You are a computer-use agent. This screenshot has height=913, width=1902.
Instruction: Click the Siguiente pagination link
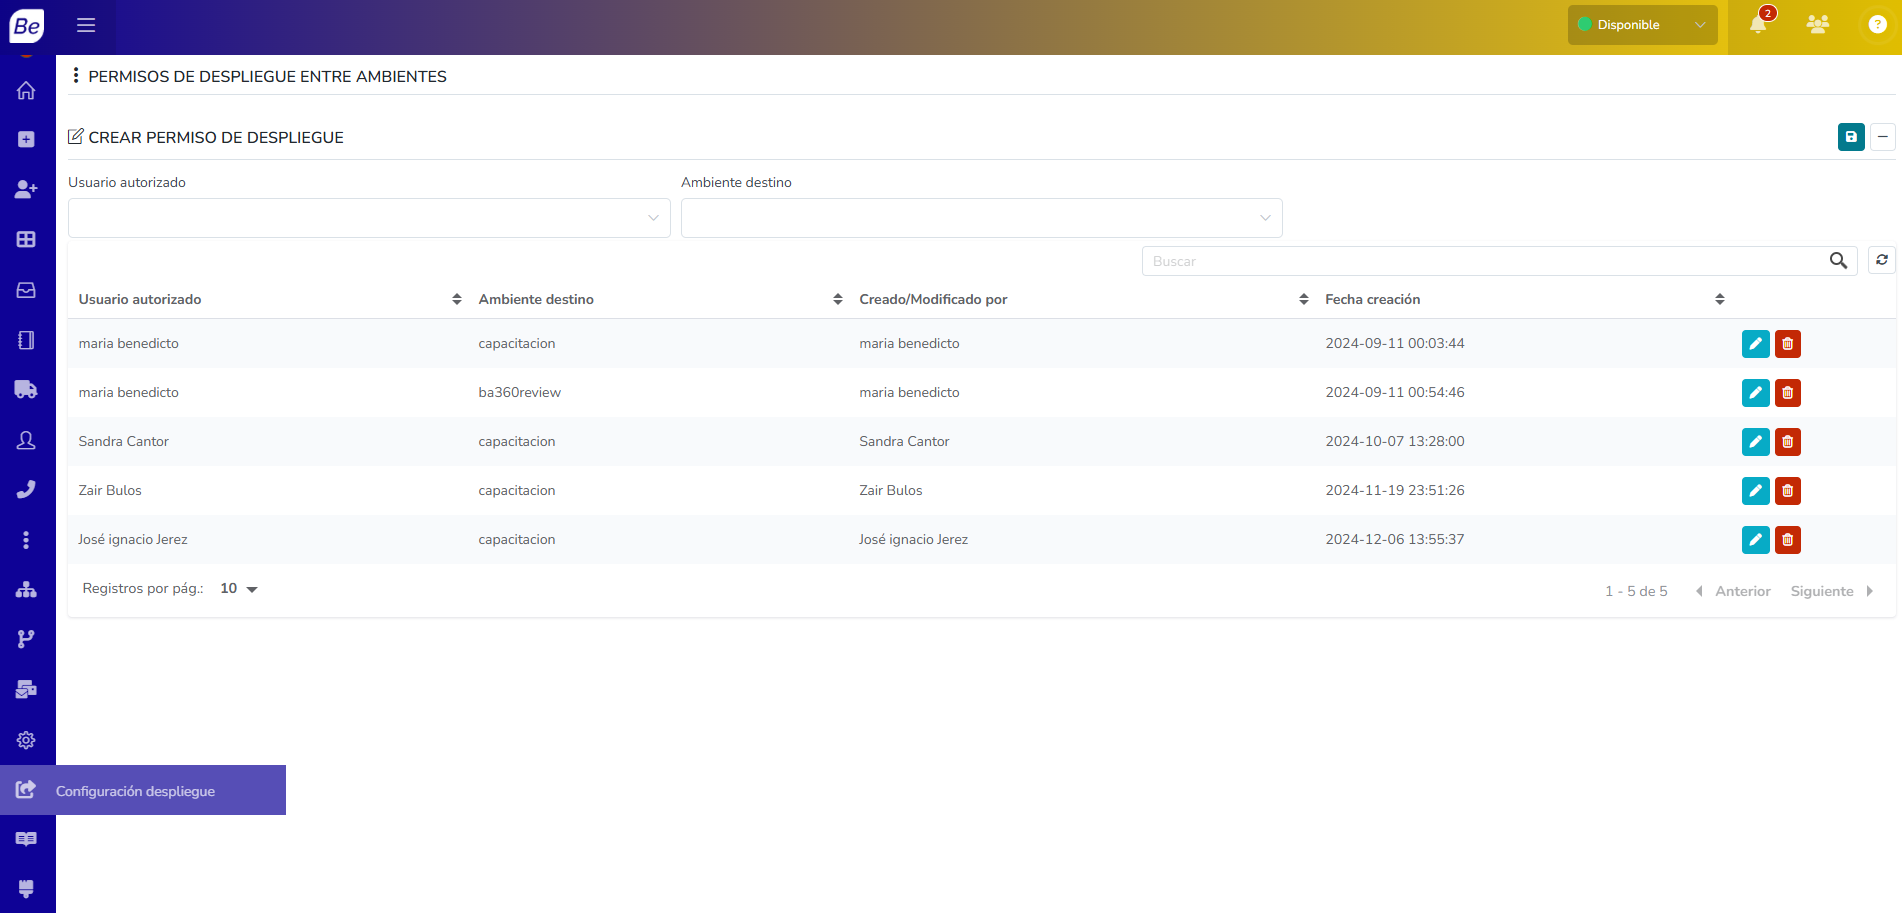pos(1822,591)
